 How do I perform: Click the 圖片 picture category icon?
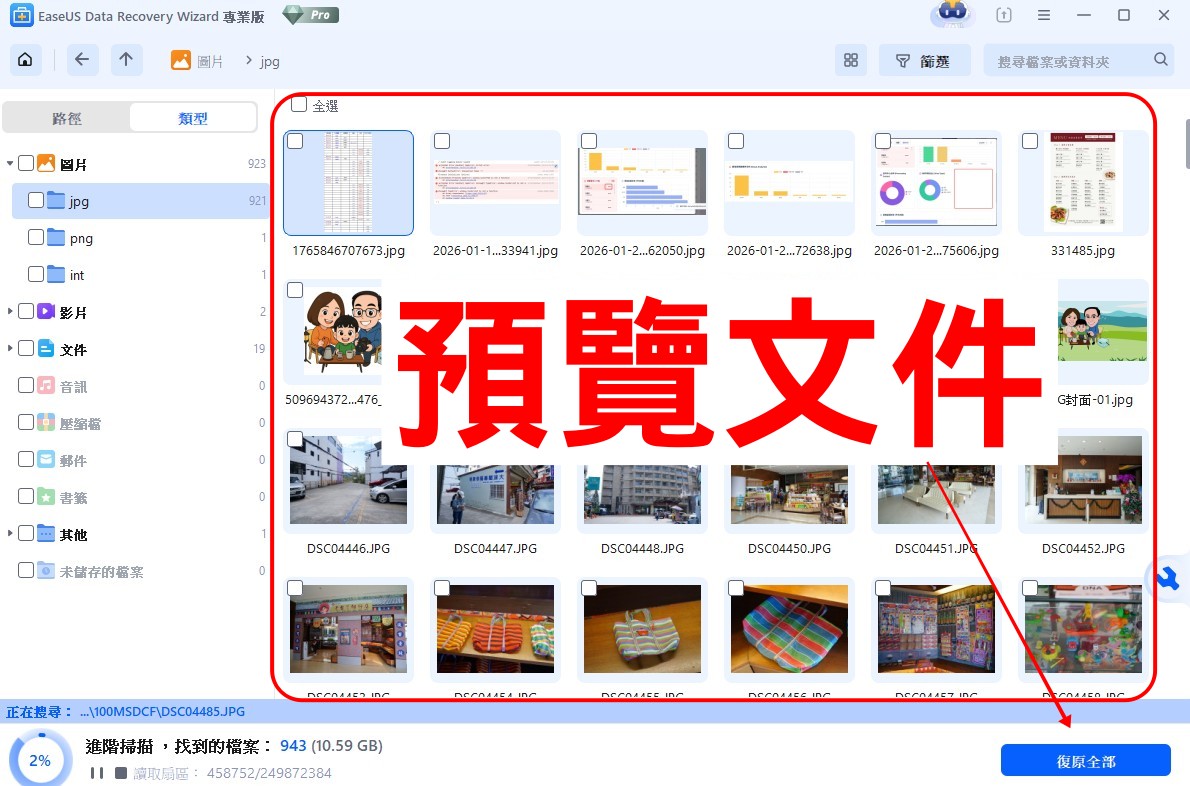46,163
